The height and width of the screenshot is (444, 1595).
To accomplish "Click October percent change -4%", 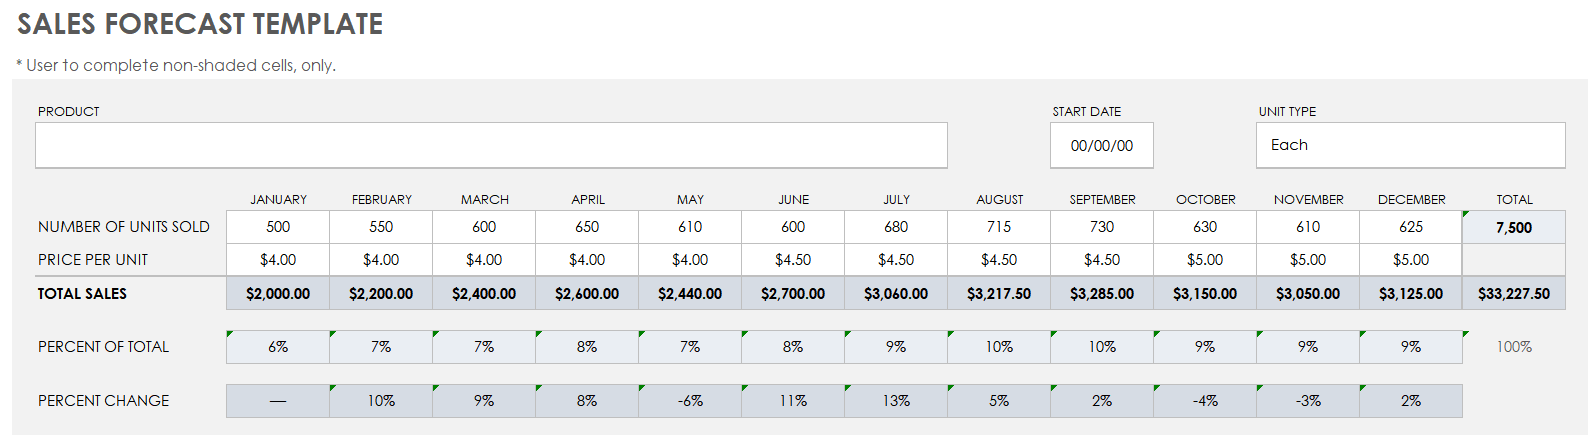I will coord(1205,401).
